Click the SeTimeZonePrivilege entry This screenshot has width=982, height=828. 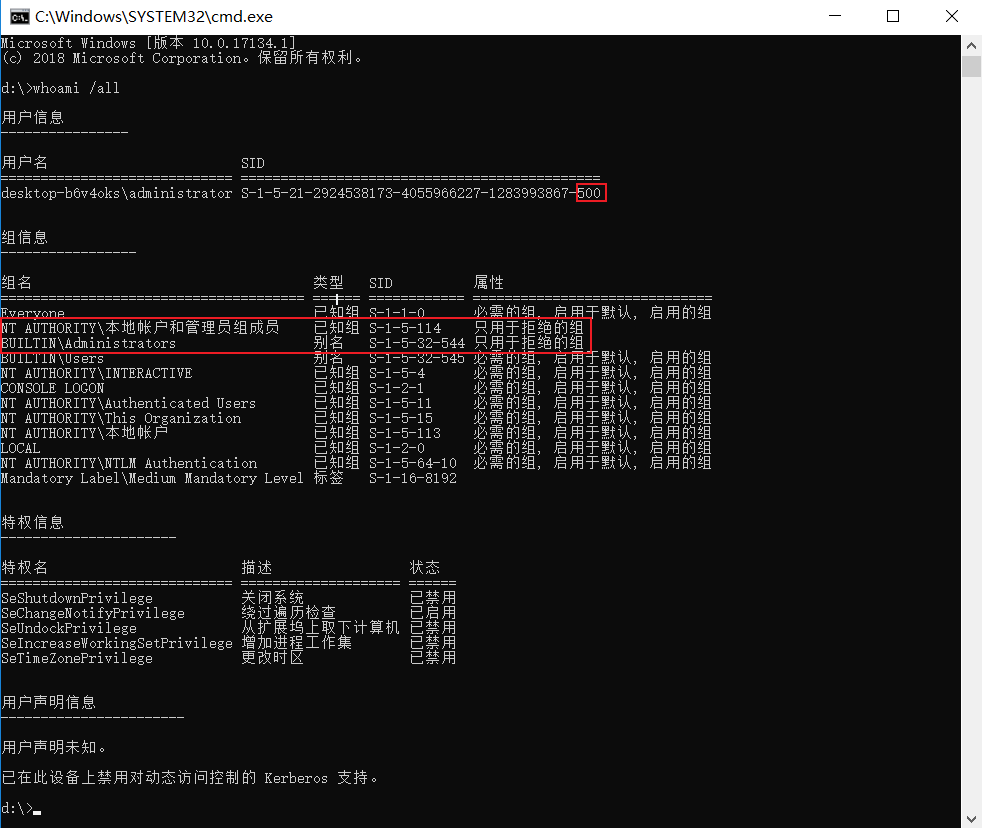click(x=77, y=658)
